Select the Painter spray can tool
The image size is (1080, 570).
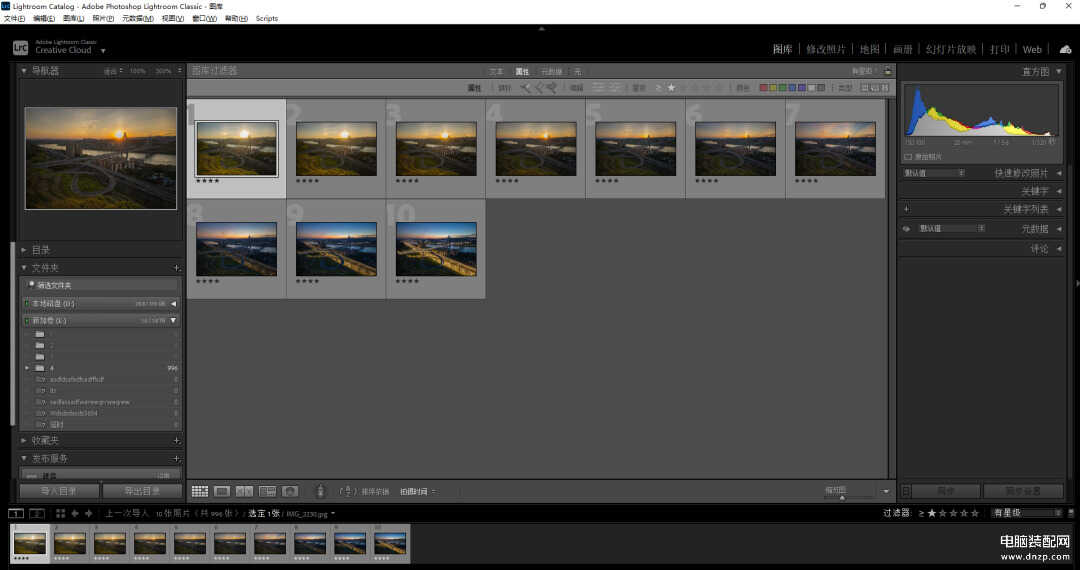click(x=320, y=491)
